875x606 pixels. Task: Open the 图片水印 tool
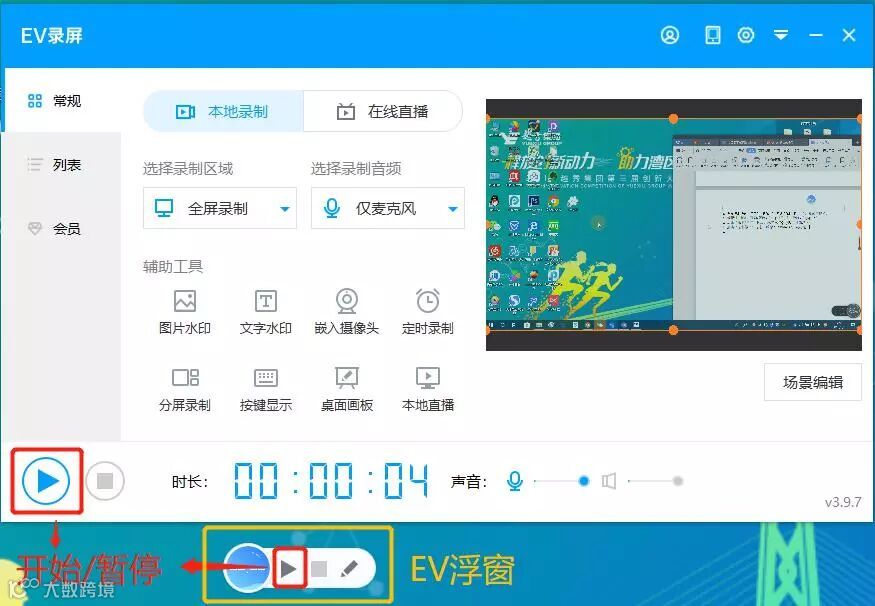[185, 312]
